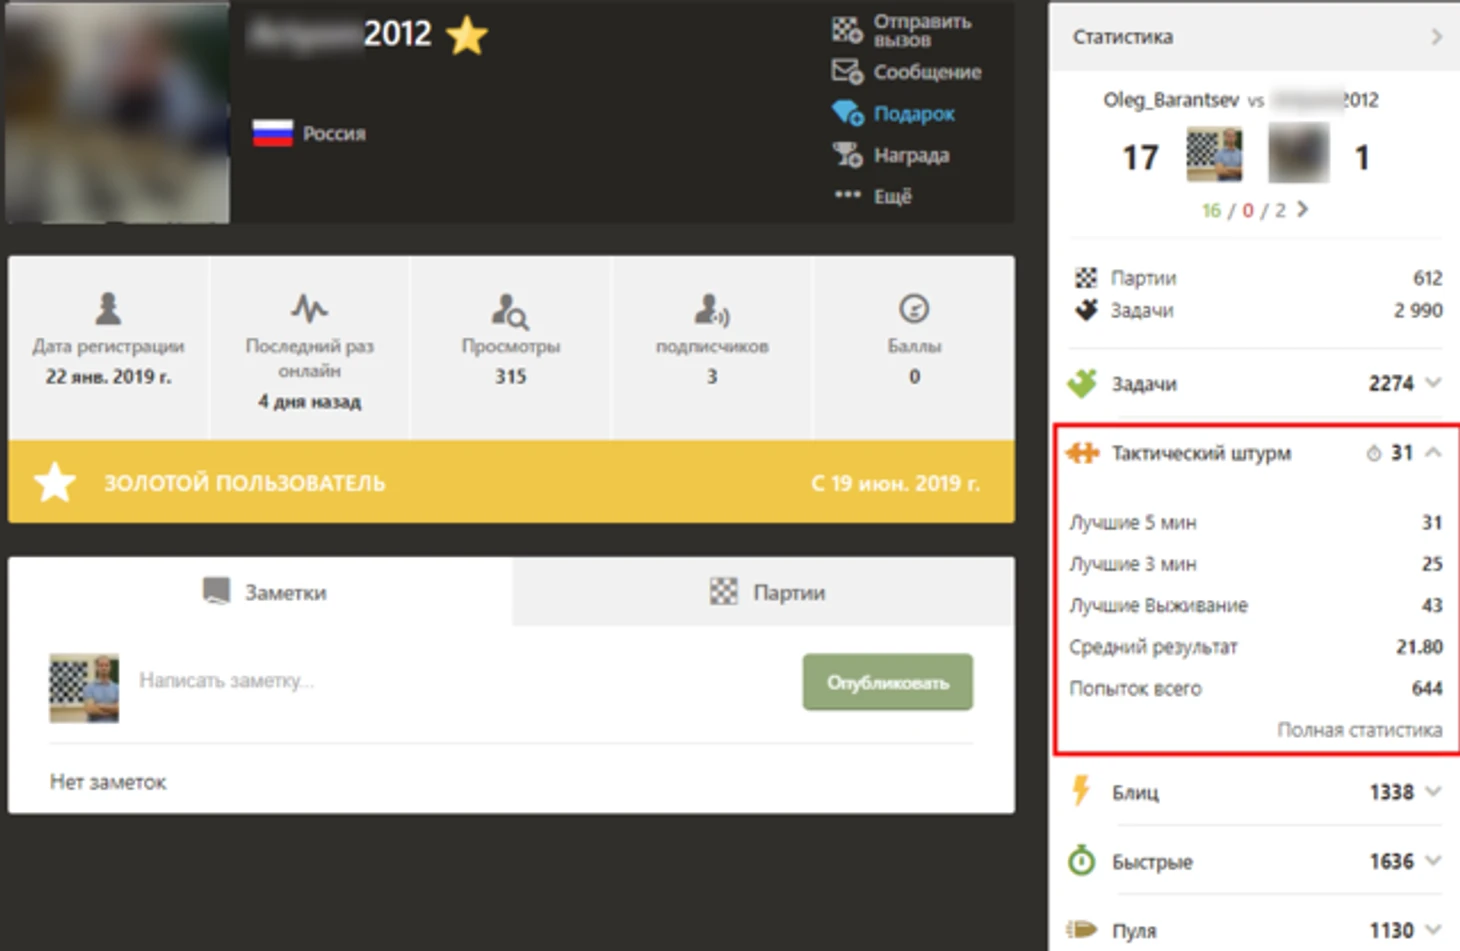
Task: Click the puzzle icon beside Задачи 2 990
Action: click(1086, 310)
